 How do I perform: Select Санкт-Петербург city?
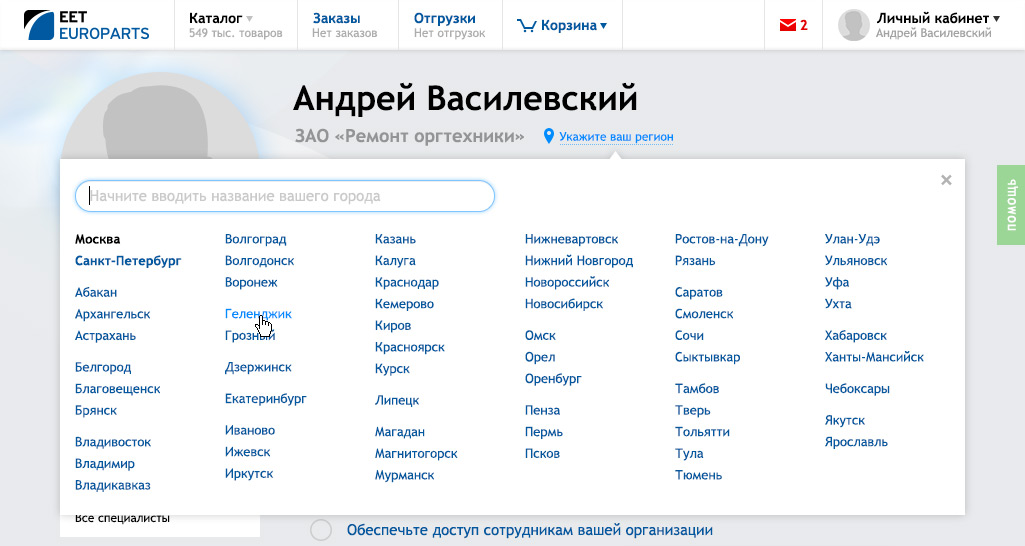click(128, 261)
